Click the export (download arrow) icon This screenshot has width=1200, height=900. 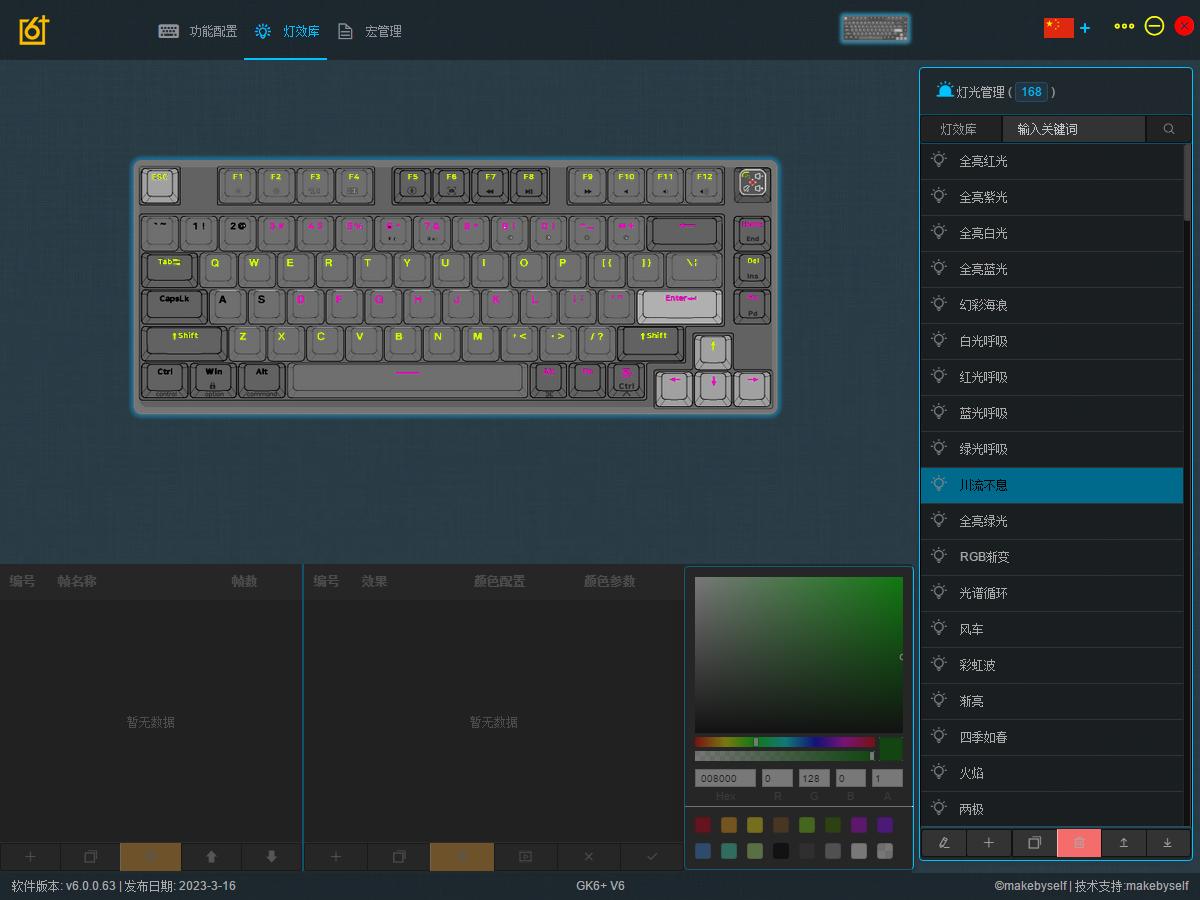pos(1167,843)
